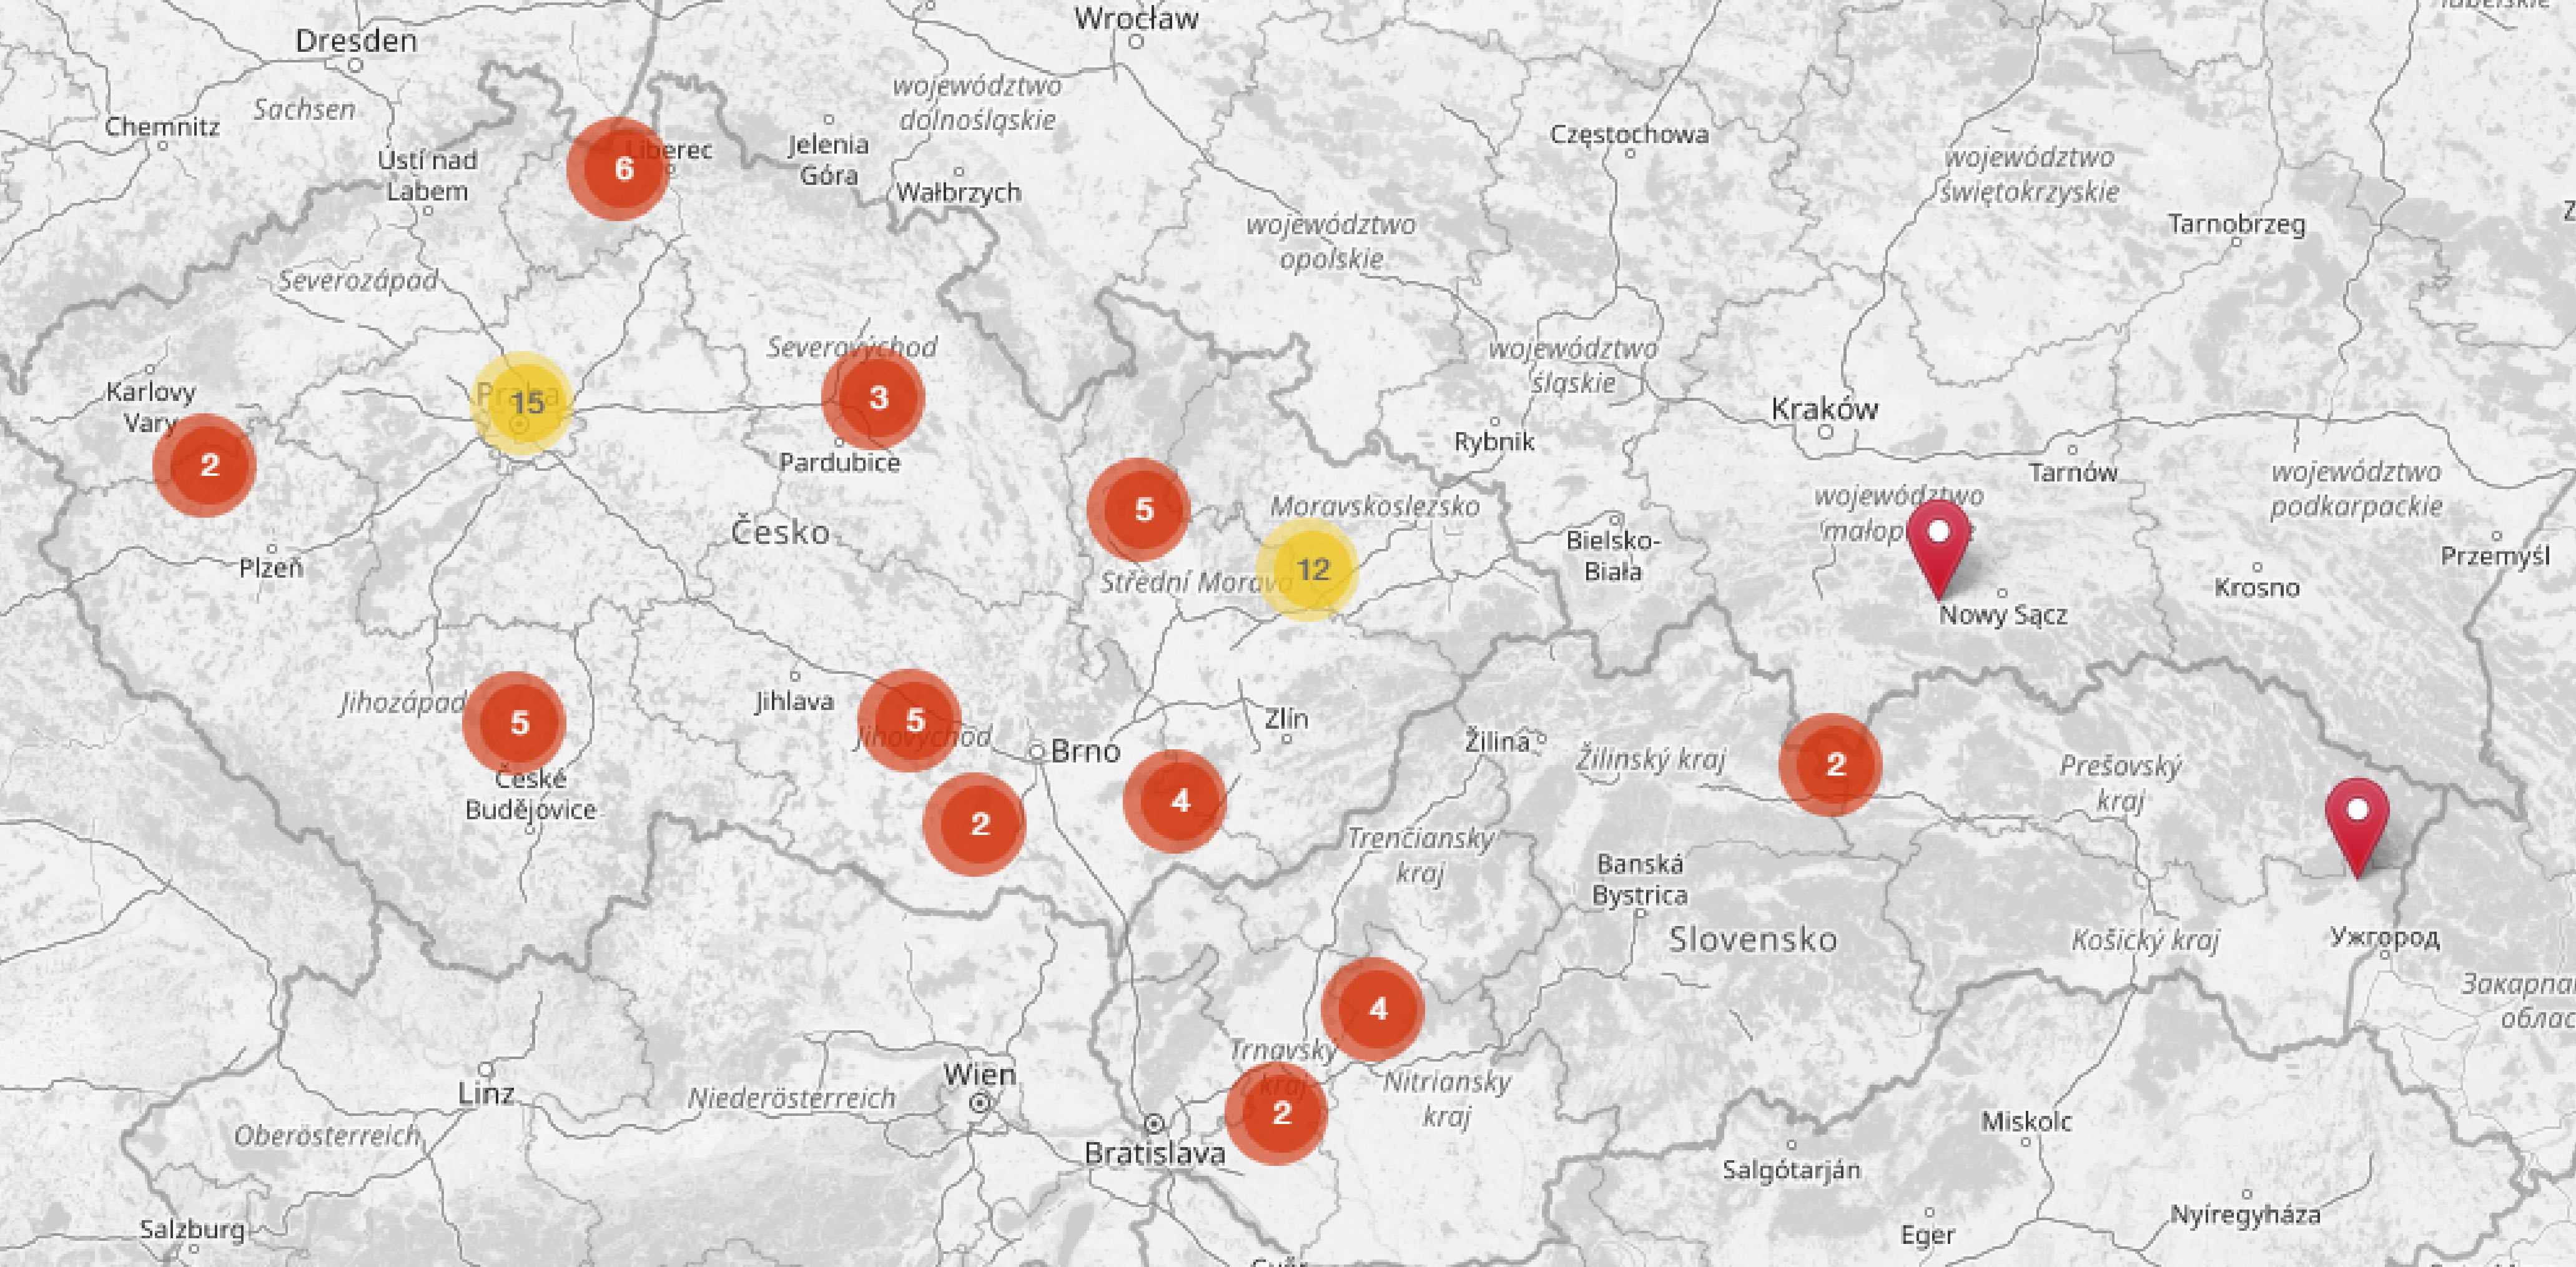Click the Niederösterreich region label
2576x1267 pixels.
(791, 1098)
